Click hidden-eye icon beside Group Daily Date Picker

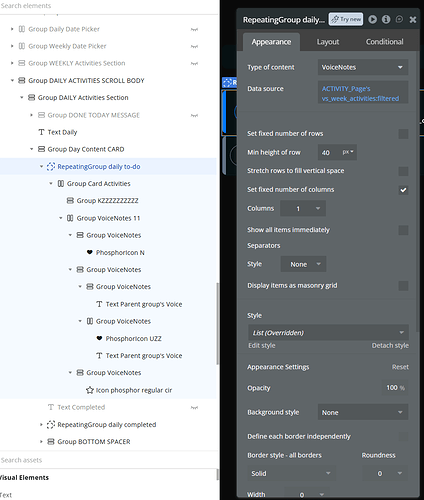(194, 29)
